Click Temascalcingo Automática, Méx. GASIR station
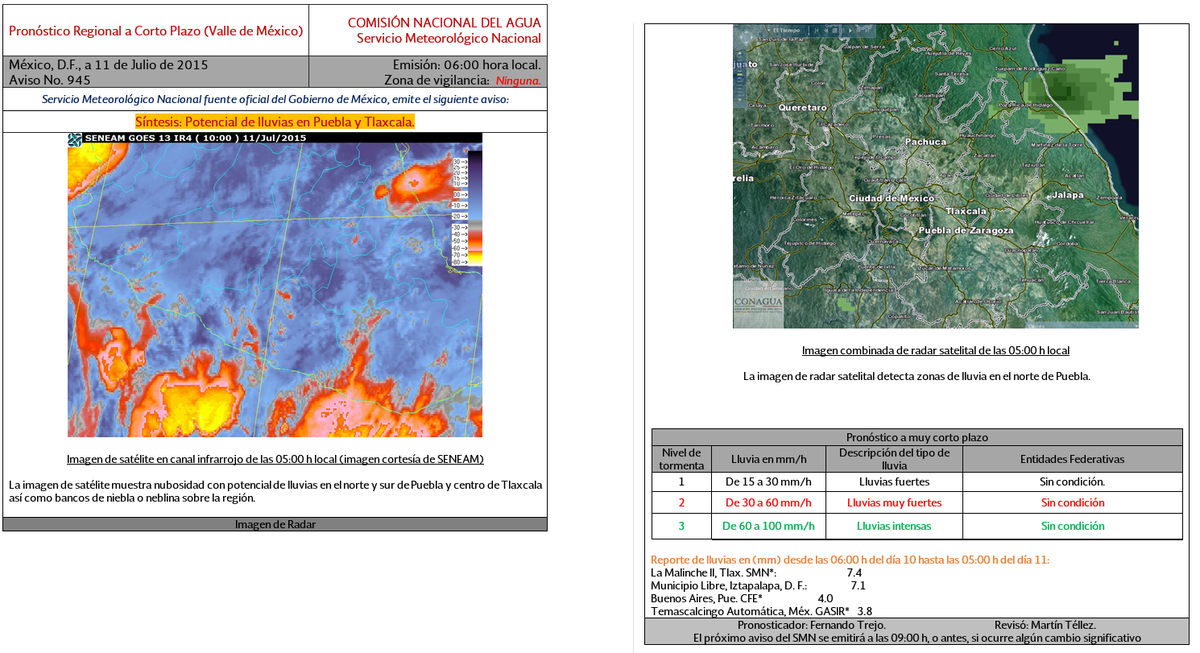The width and height of the screenshot is (1200, 653). [x=749, y=610]
